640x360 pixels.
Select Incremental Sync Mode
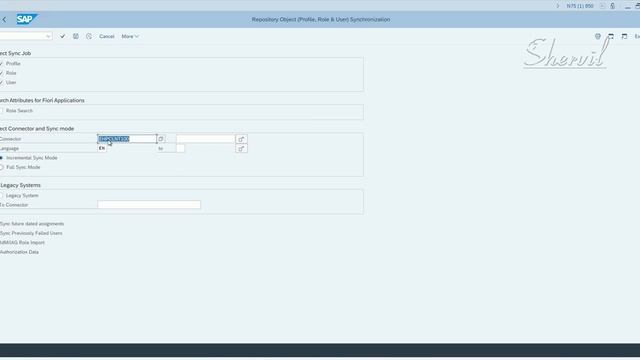click(x=2, y=158)
